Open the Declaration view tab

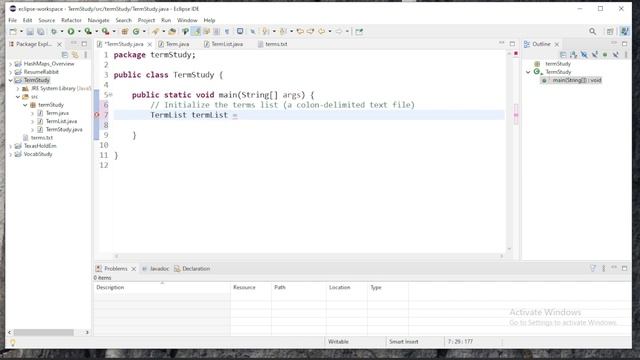[x=192, y=269]
